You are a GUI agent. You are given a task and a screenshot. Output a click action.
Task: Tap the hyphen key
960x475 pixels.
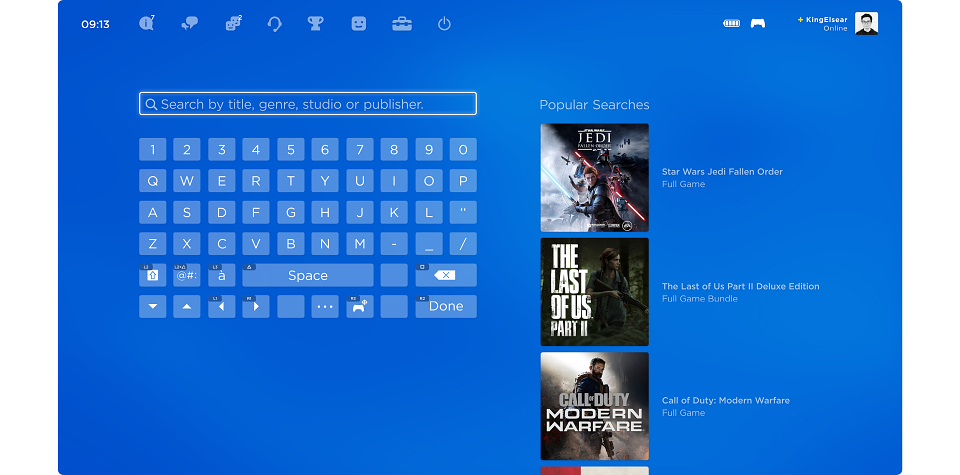[394, 244]
